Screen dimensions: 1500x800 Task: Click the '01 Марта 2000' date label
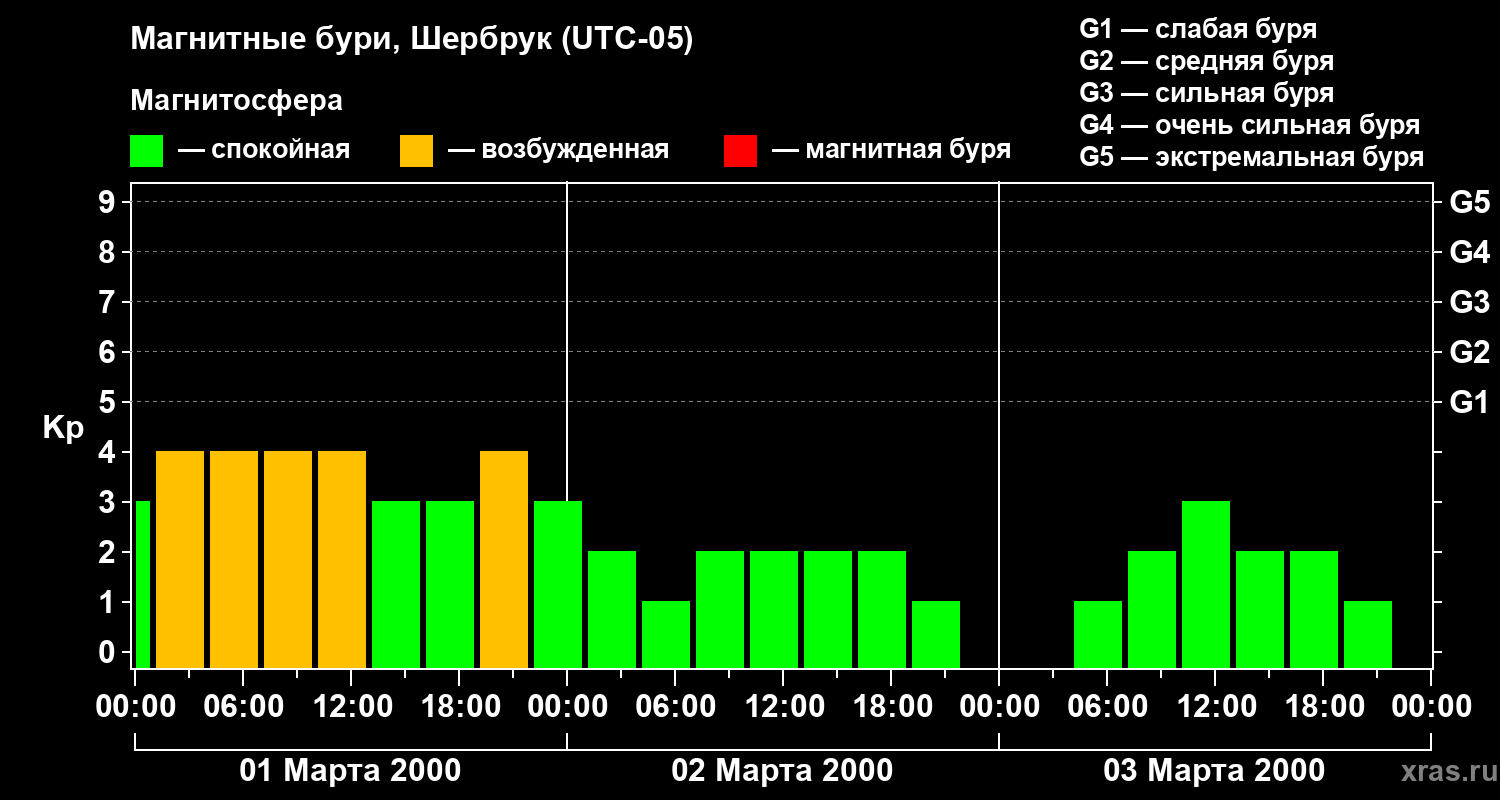(x=350, y=771)
